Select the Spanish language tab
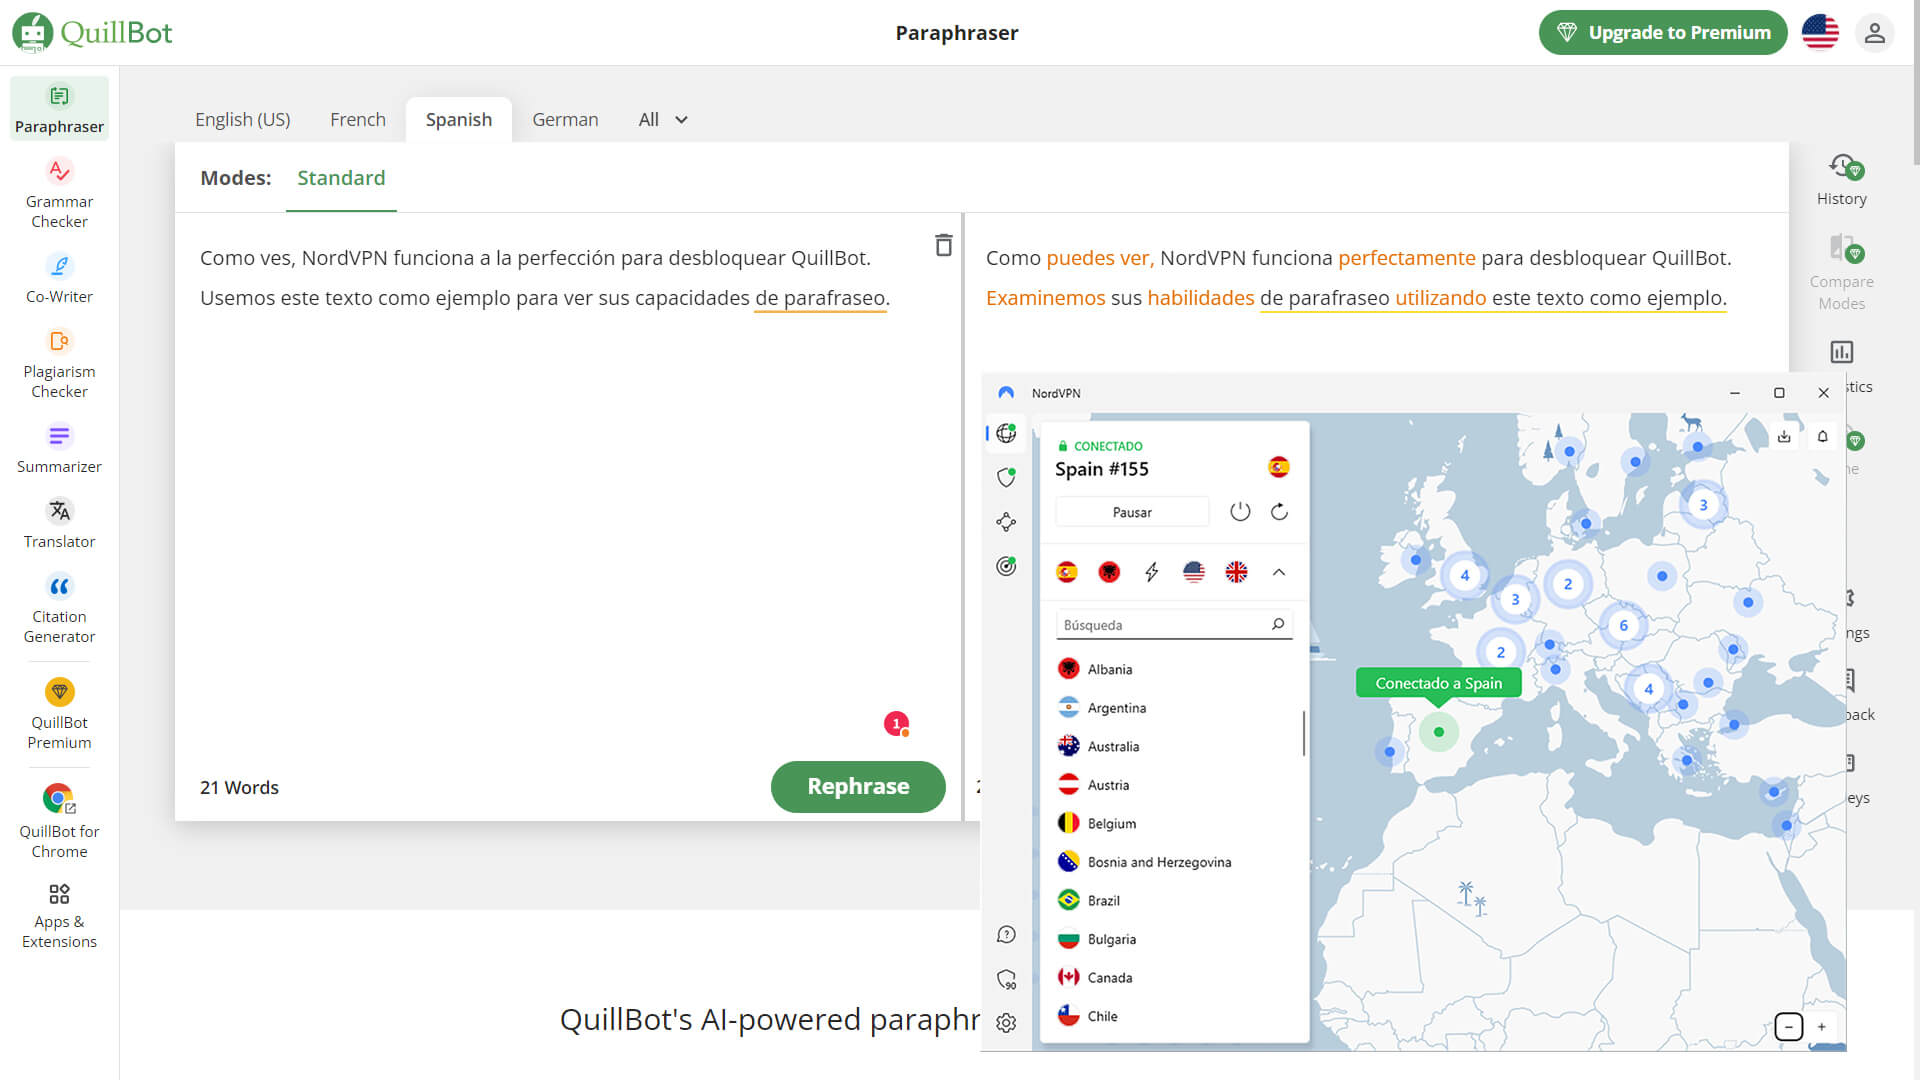The image size is (1920, 1080). [459, 119]
